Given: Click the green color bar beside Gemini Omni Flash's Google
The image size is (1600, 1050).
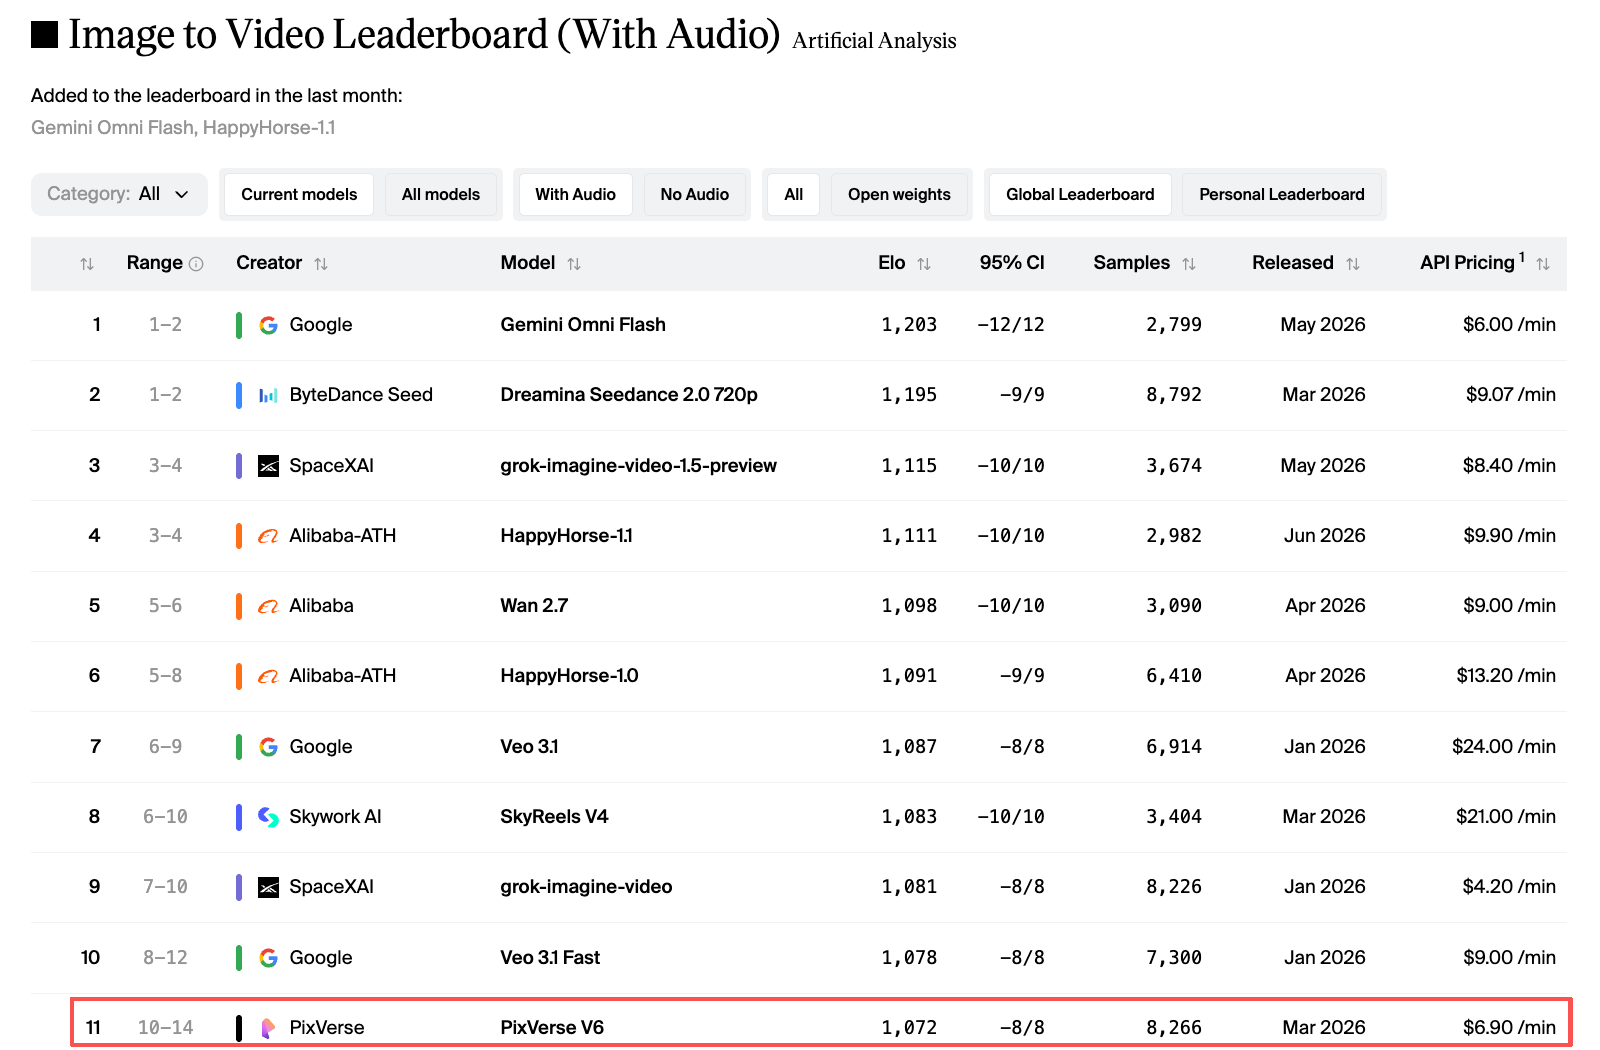Looking at the screenshot, I should pos(239,325).
